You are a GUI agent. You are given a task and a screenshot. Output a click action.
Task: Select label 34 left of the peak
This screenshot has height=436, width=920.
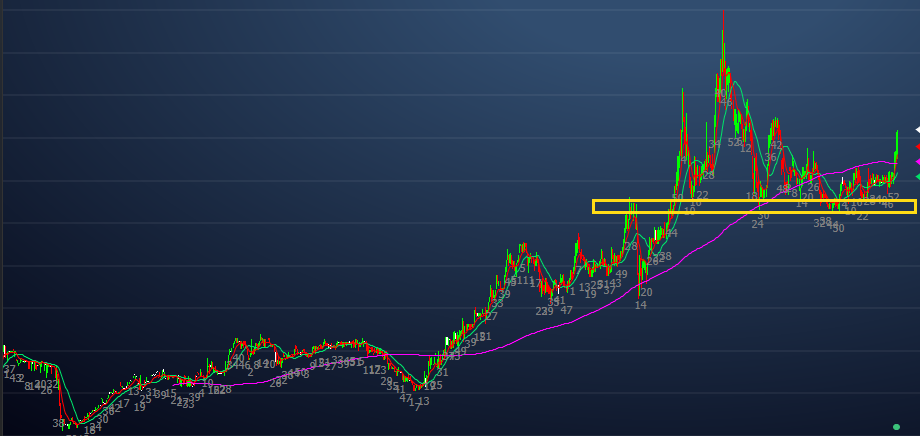click(x=714, y=144)
